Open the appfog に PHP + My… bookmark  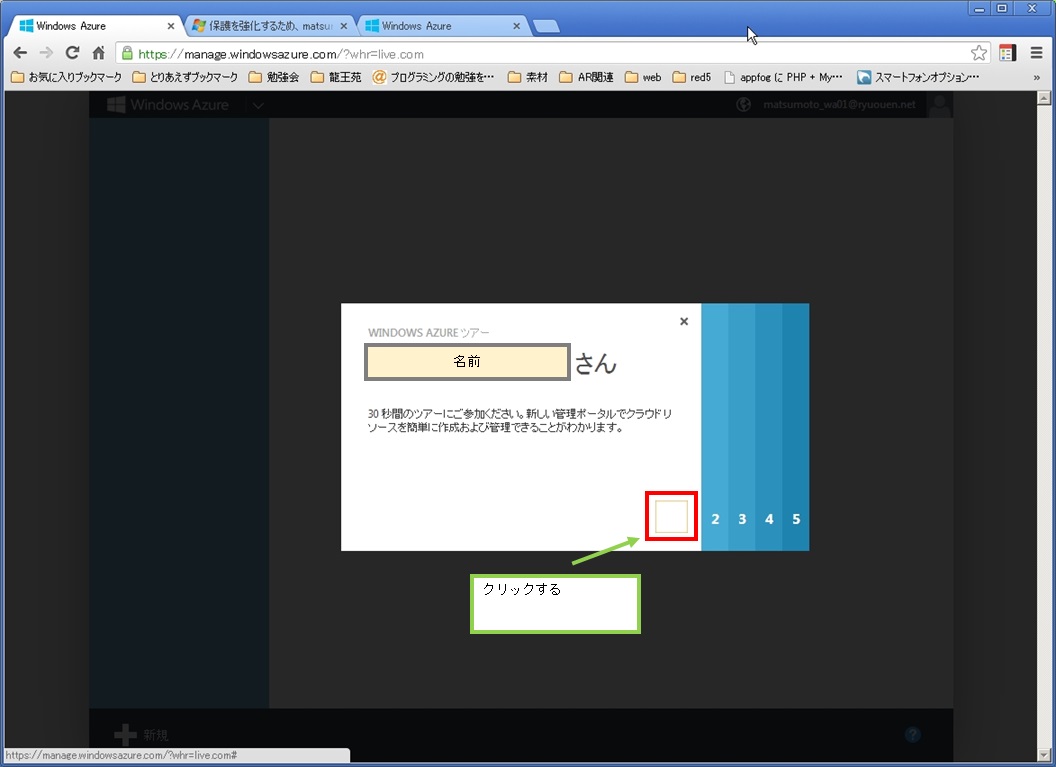click(783, 77)
